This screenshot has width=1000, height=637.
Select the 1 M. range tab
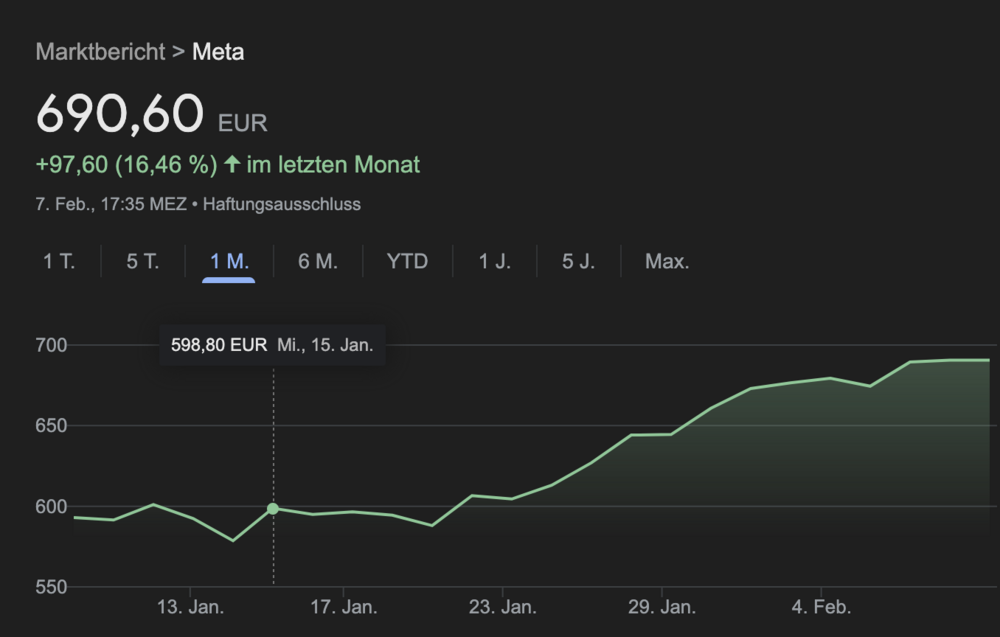(229, 262)
